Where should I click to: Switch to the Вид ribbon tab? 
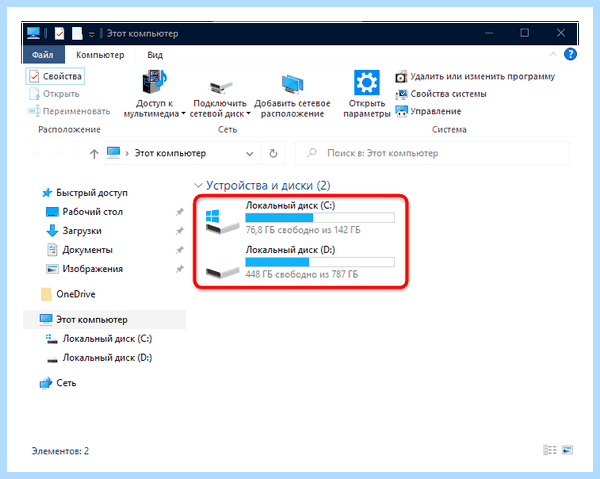pyautogui.click(x=155, y=55)
